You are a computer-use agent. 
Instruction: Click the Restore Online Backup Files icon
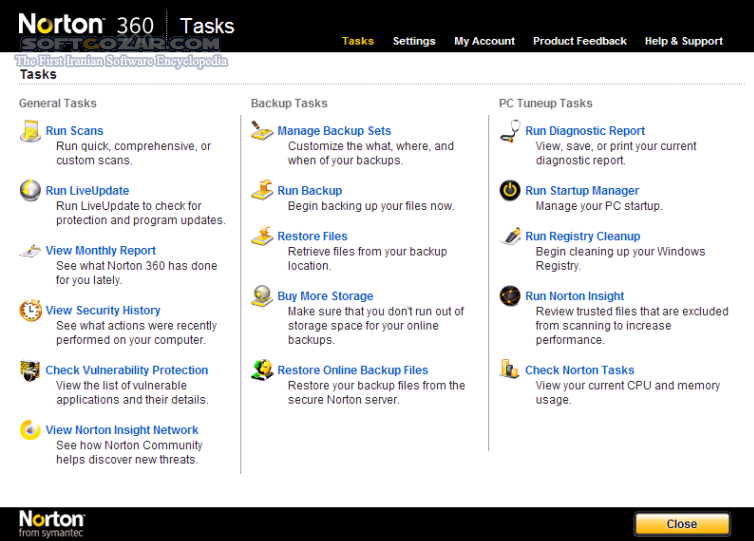[262, 370]
